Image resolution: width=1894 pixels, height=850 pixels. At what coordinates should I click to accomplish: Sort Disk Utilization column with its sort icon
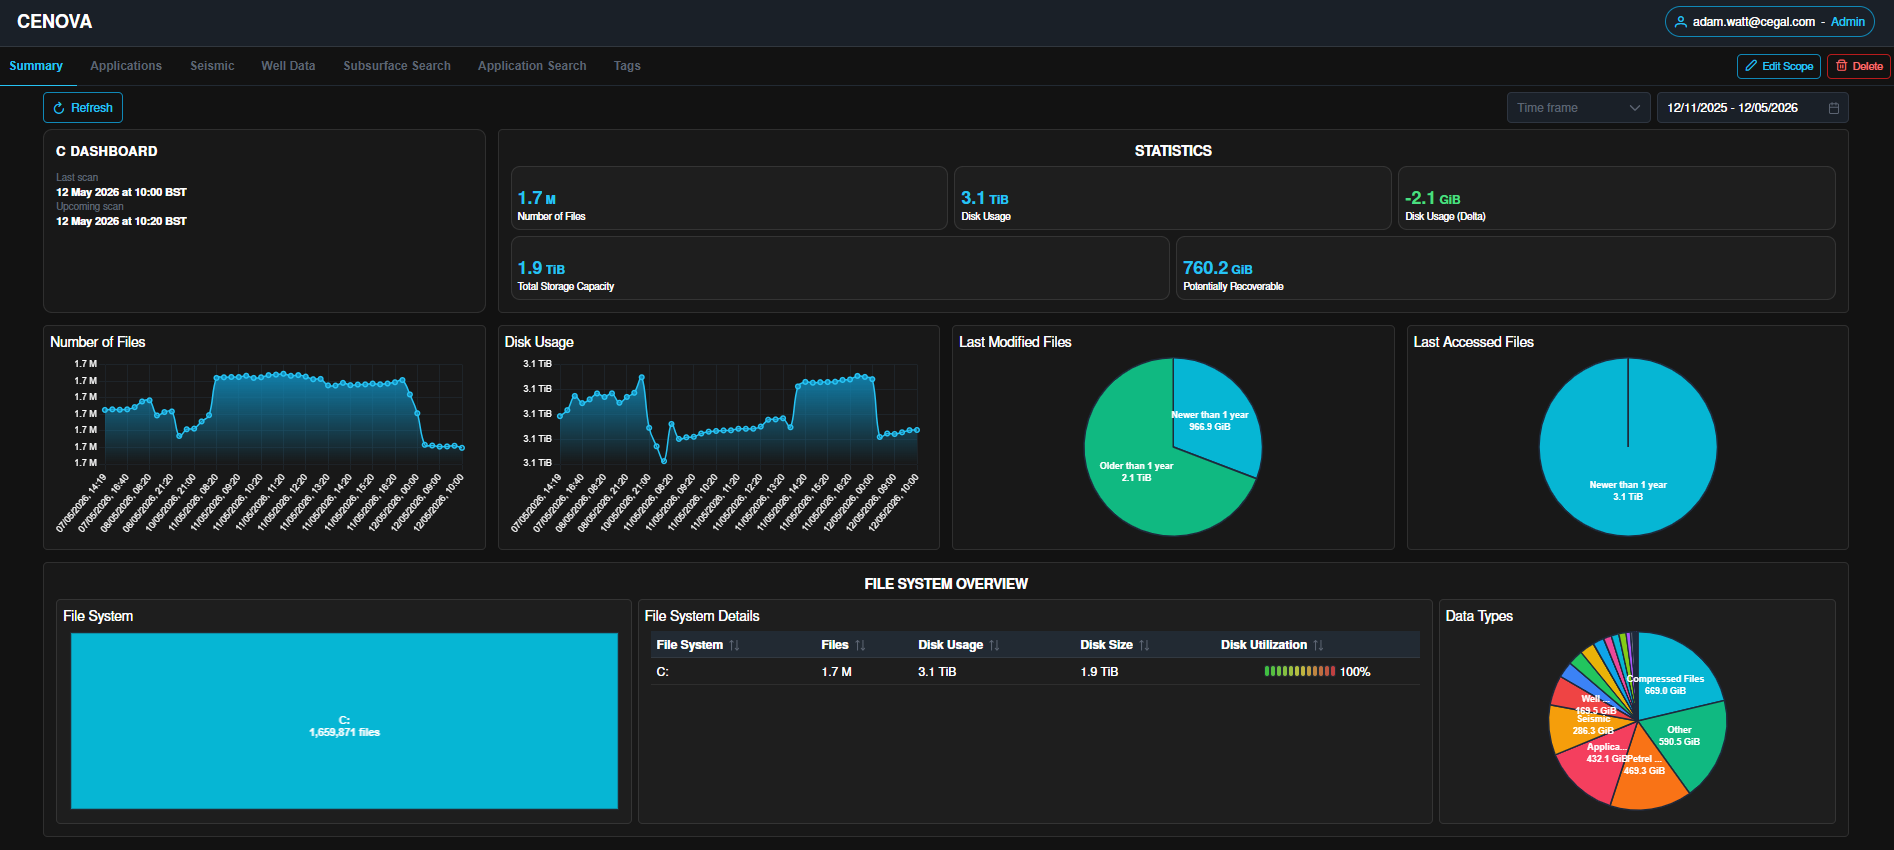point(1318,645)
